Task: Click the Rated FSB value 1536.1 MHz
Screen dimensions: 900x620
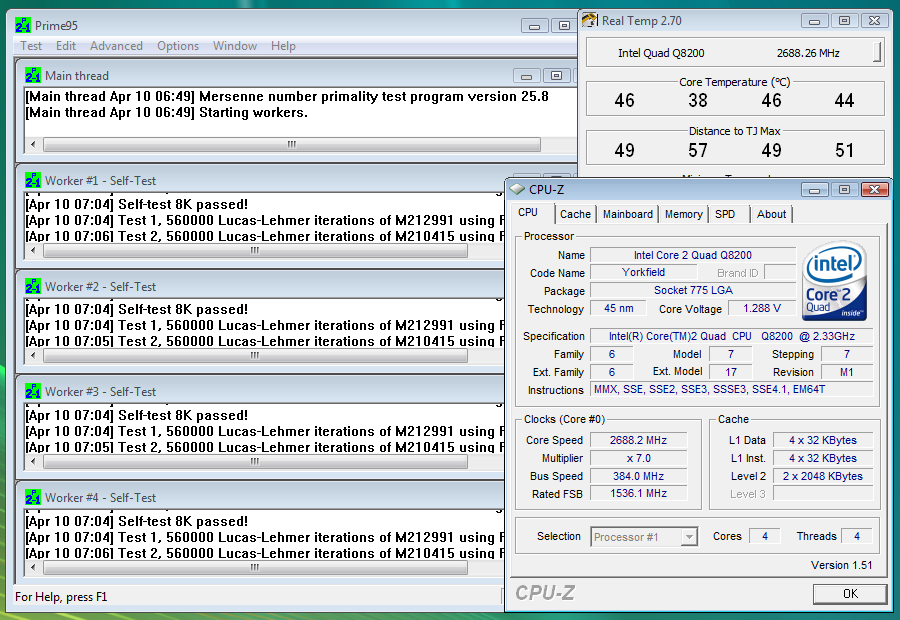Action: pos(638,494)
